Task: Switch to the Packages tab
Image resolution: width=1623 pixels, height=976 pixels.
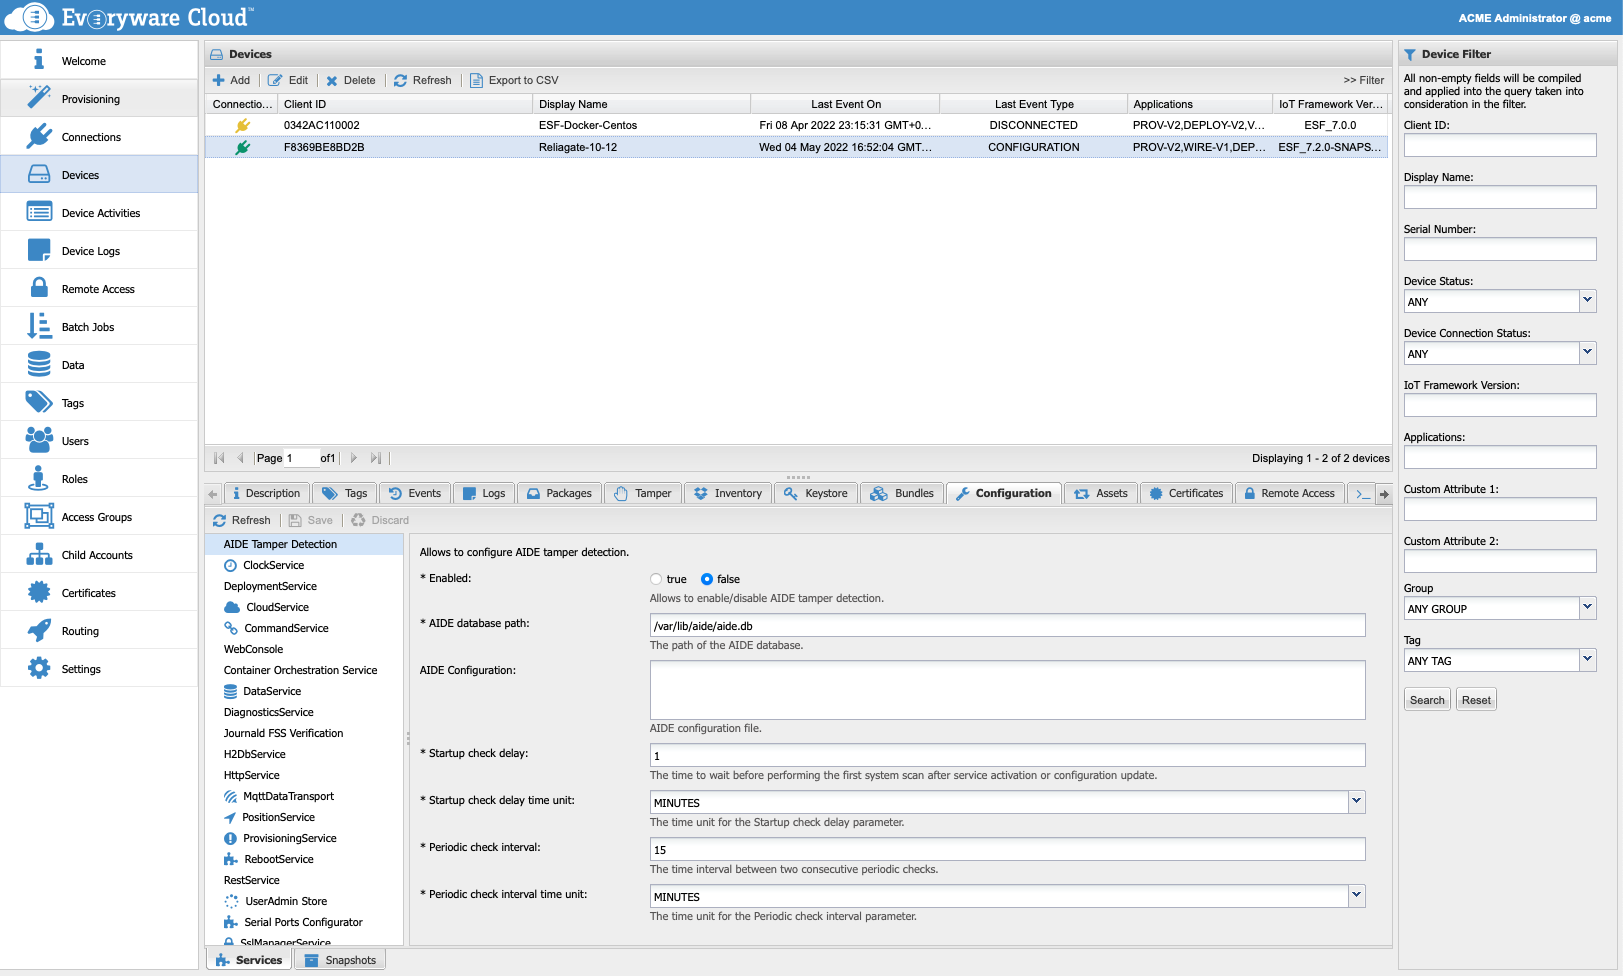Action: pos(559,493)
